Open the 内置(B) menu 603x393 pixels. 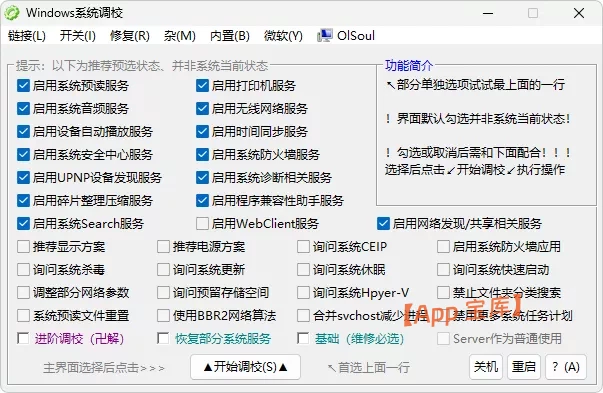point(230,36)
